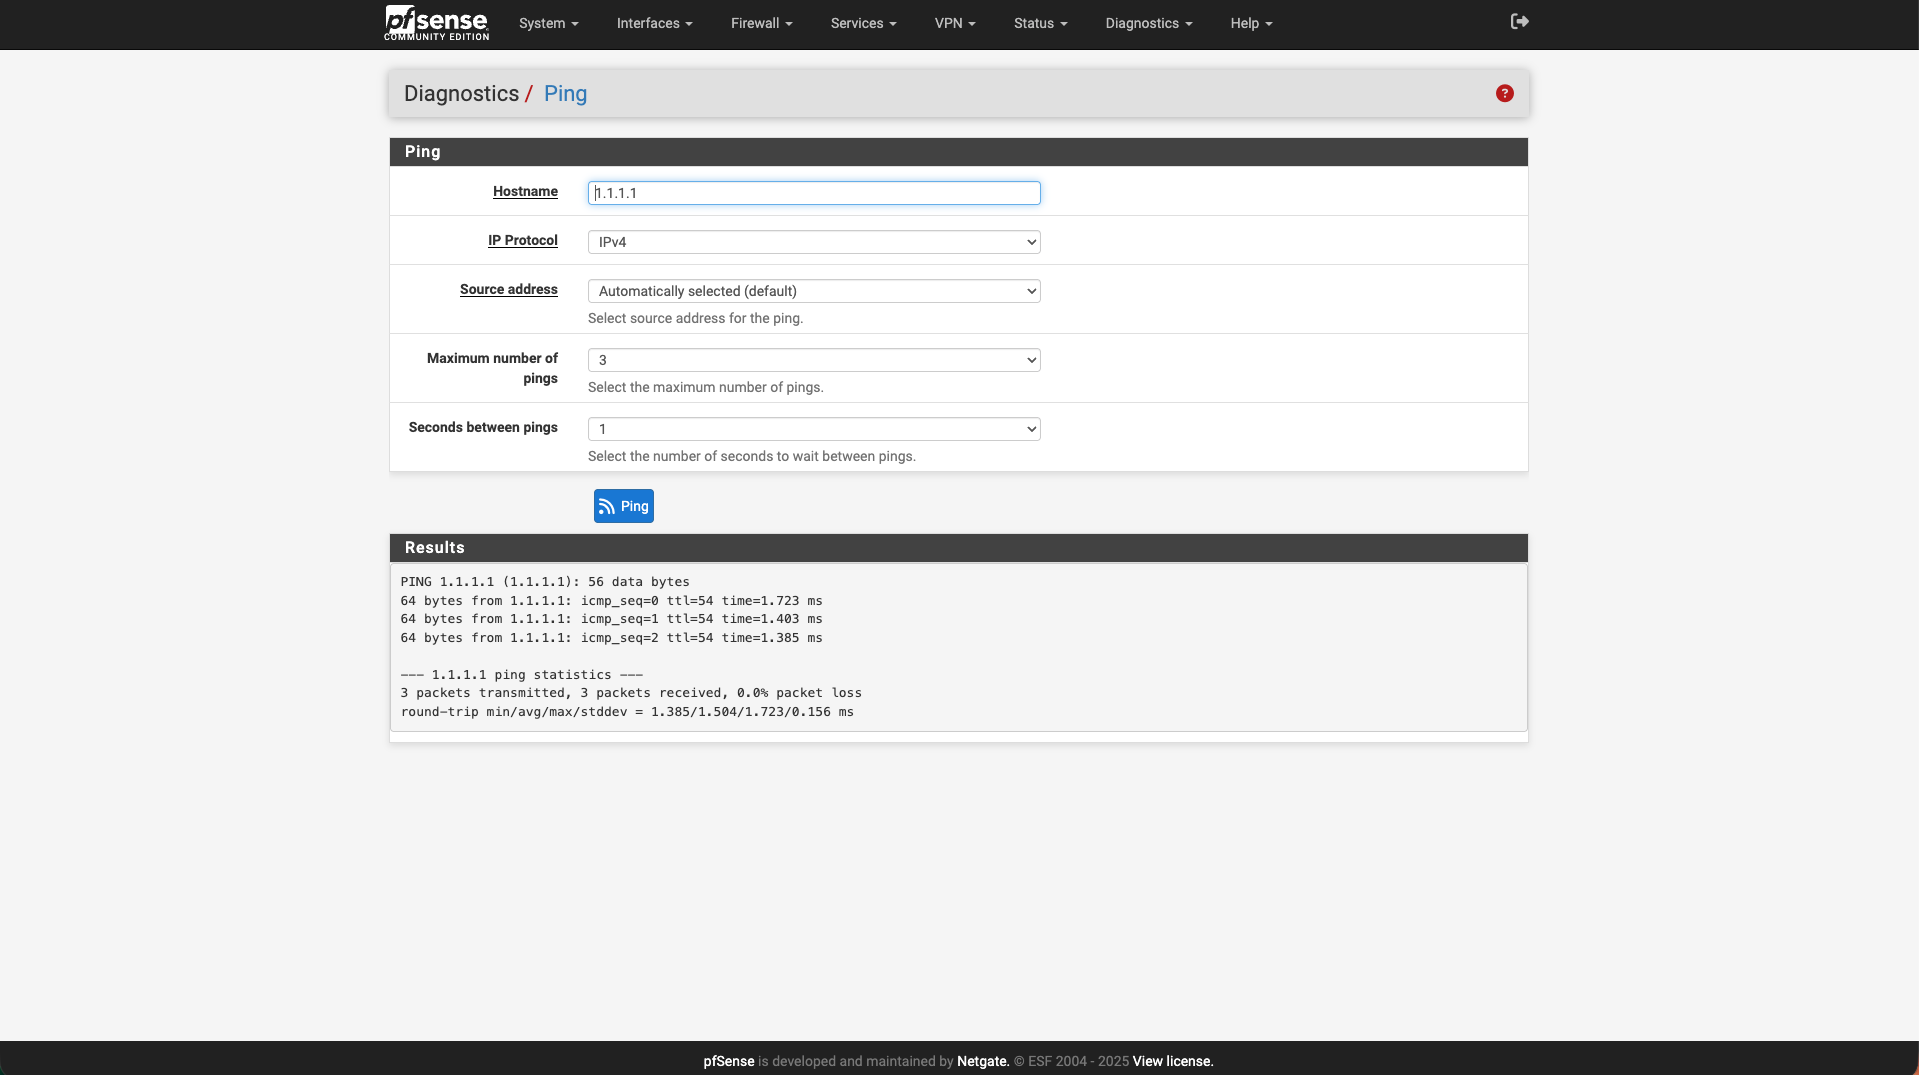Open the View license link
The width and height of the screenshot is (1919, 1075).
(1172, 1061)
